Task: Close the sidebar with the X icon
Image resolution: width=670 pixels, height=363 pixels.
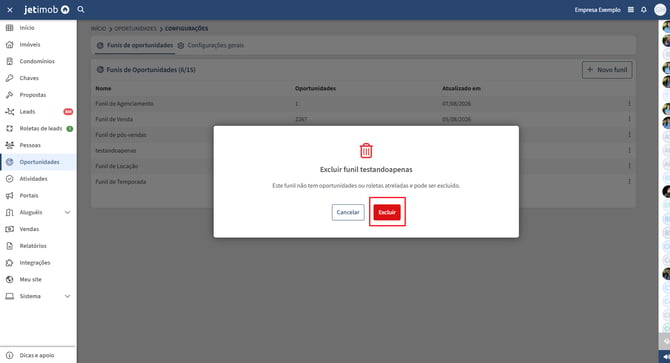Action: click(x=10, y=10)
